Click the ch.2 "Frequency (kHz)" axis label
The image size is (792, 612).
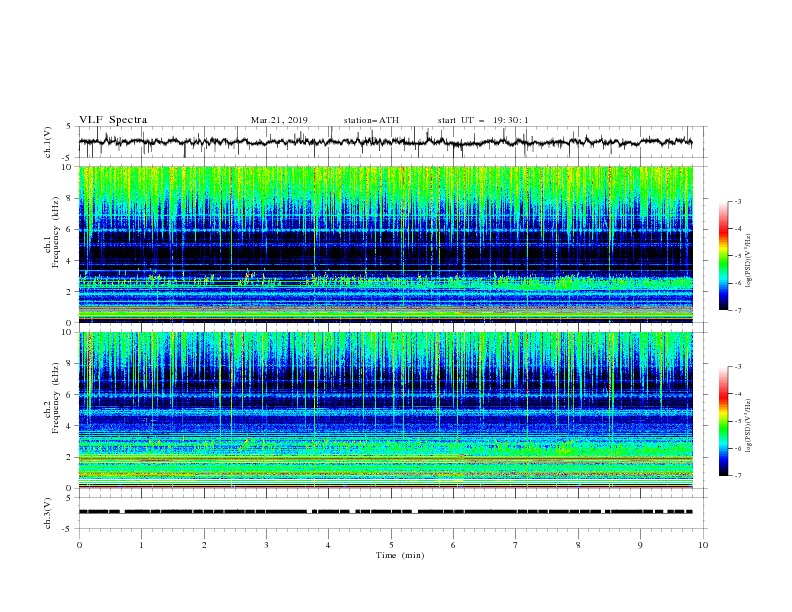[x=56, y=397]
